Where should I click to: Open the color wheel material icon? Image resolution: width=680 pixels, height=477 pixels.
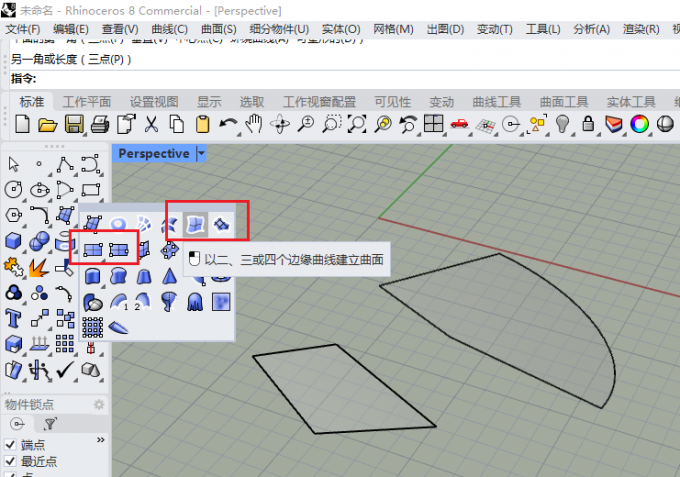(x=639, y=124)
